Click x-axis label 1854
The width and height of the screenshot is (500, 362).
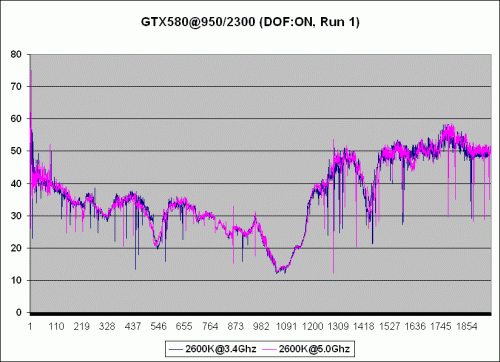click(466, 326)
